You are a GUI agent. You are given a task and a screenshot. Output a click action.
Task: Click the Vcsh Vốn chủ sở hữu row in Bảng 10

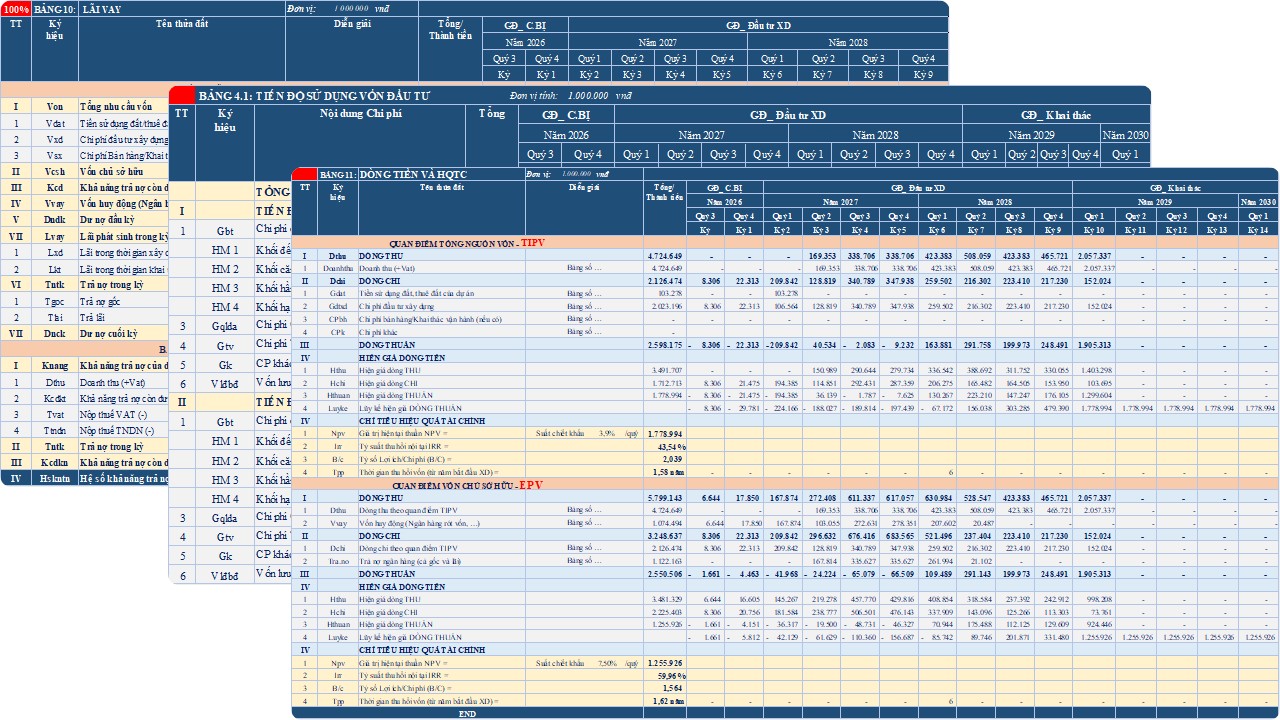pos(85,171)
